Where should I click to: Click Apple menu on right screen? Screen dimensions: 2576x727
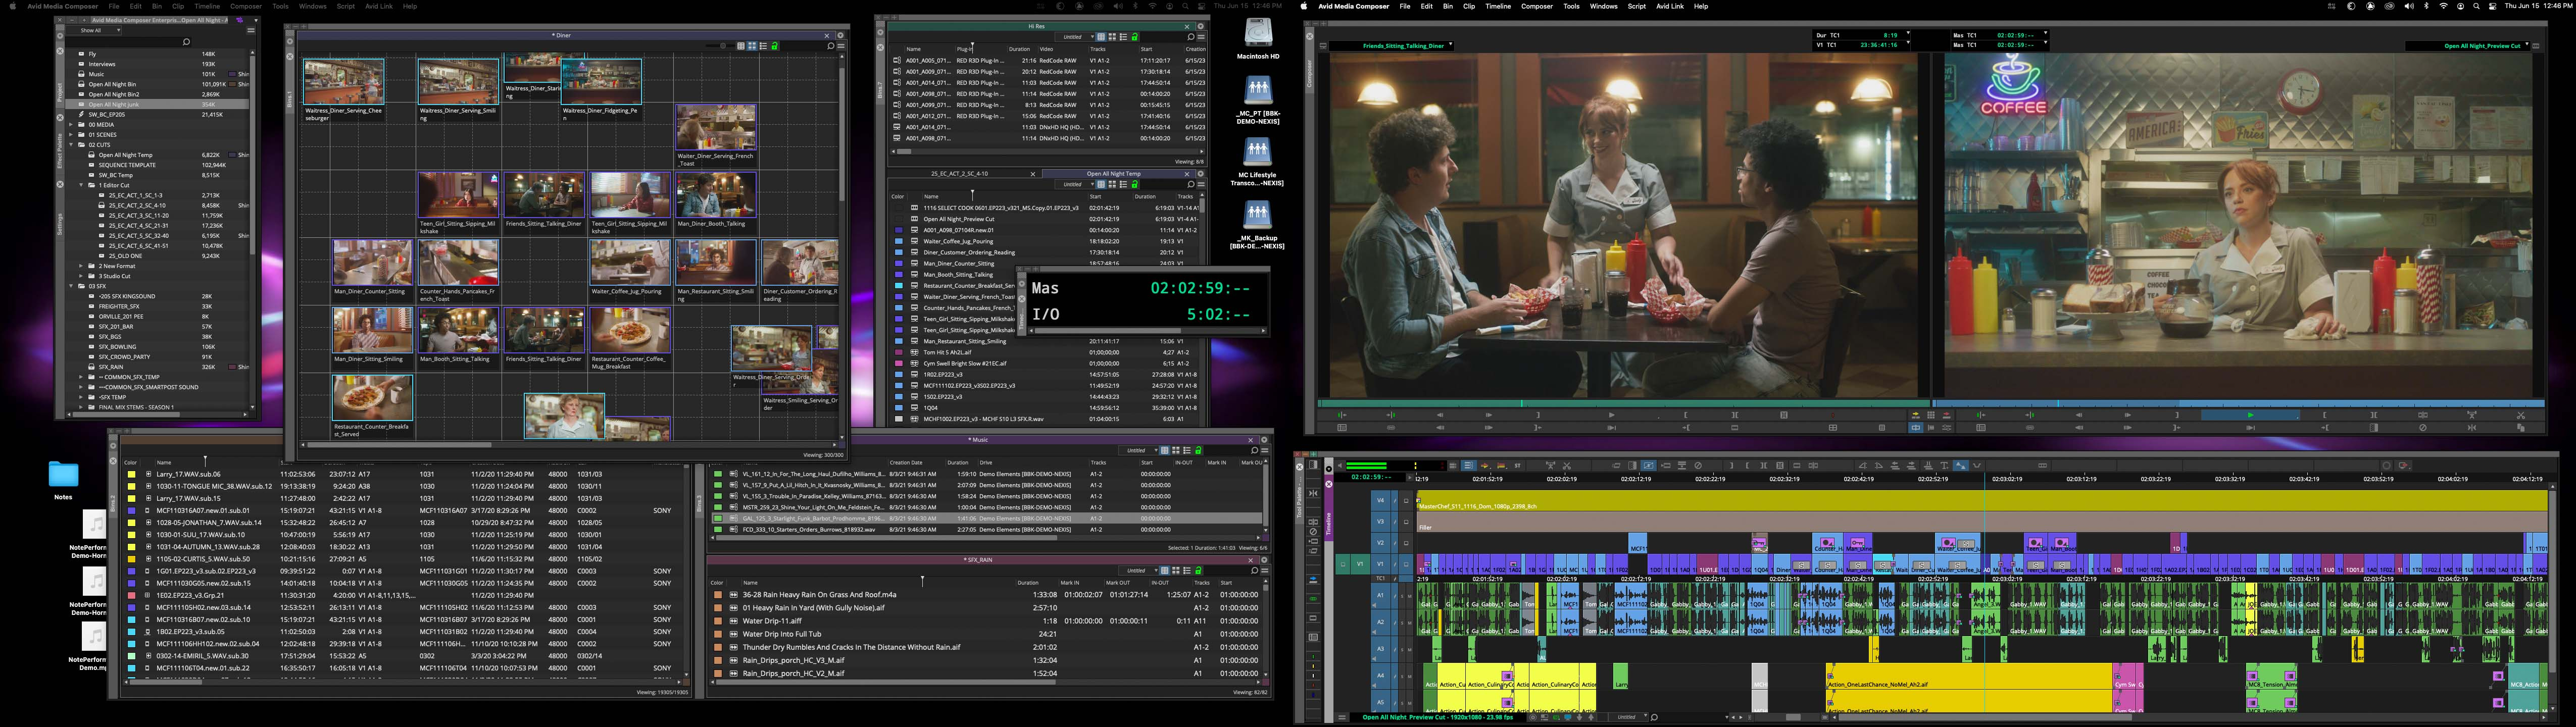coord(1303,6)
